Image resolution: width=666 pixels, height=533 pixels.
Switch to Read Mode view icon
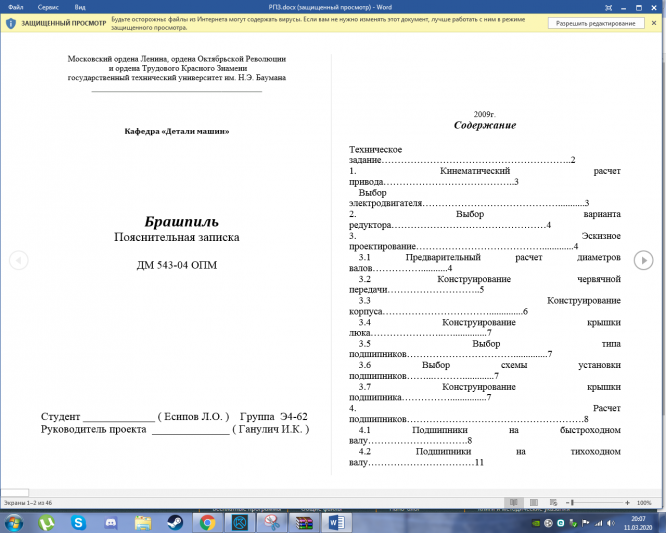tap(514, 502)
